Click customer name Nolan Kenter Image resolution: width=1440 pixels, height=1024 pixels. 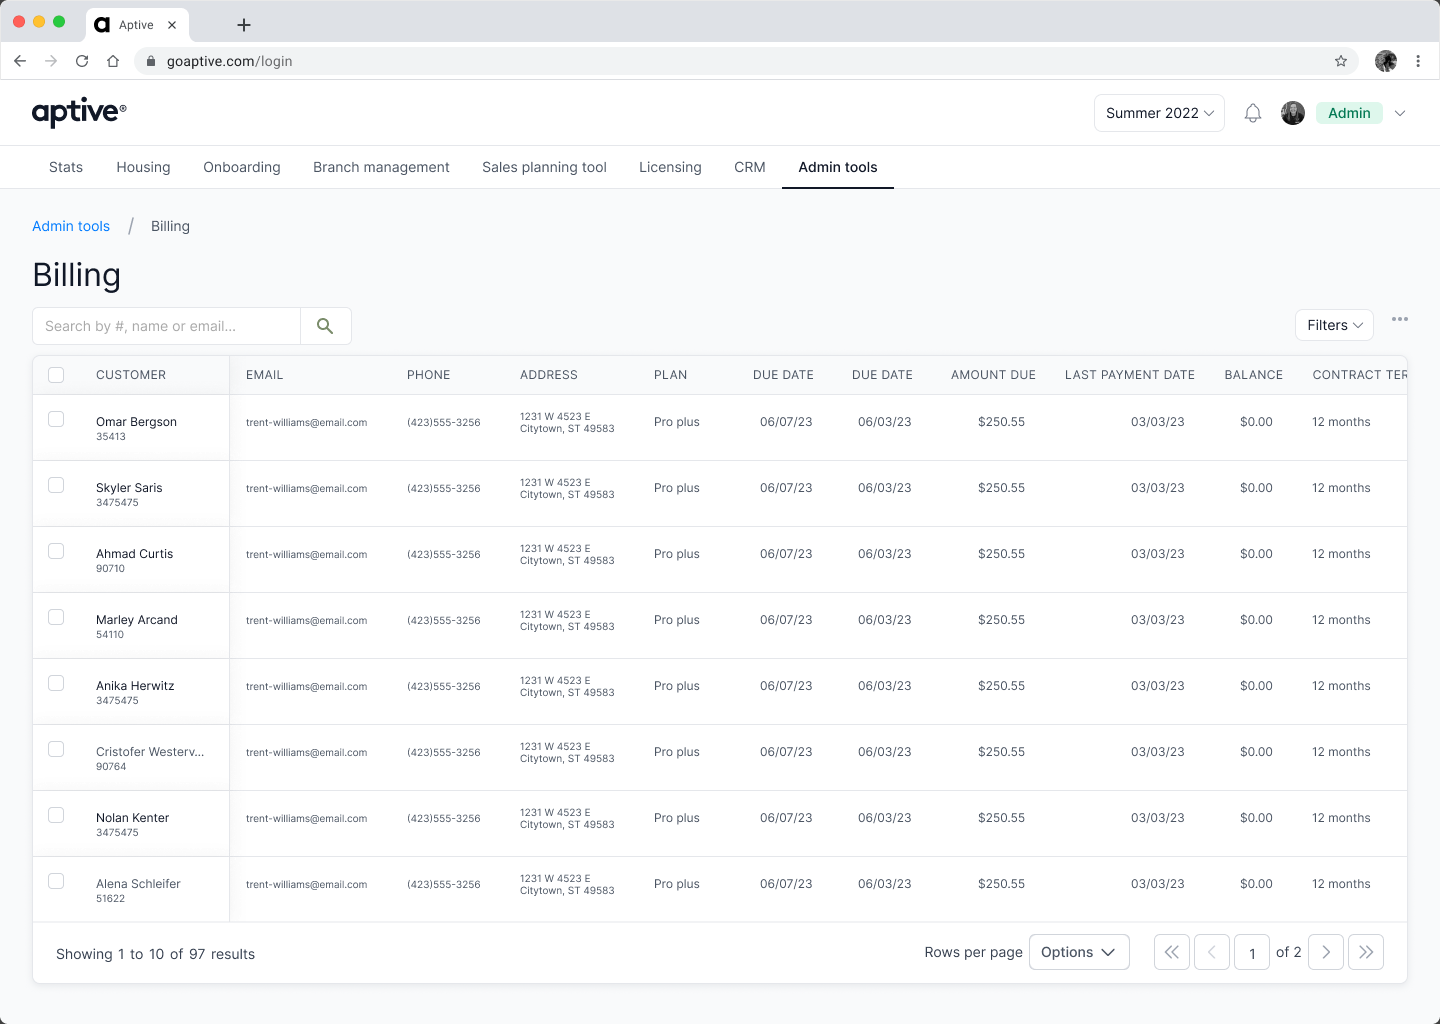(132, 818)
